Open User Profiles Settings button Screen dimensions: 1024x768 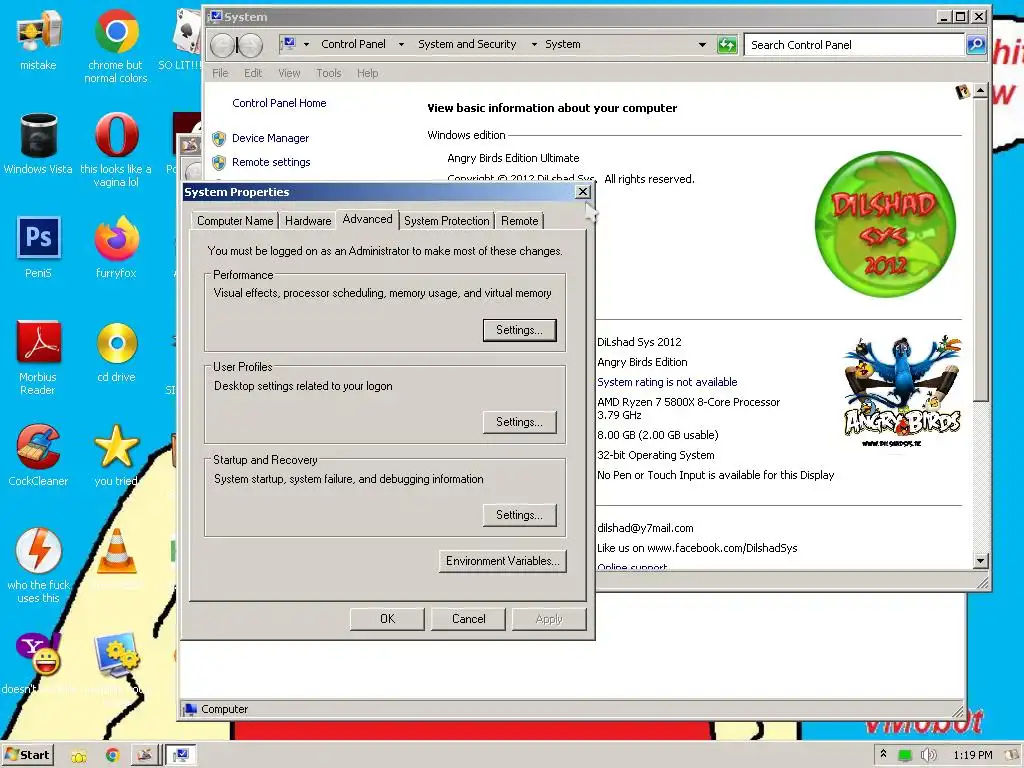pyautogui.click(x=520, y=423)
